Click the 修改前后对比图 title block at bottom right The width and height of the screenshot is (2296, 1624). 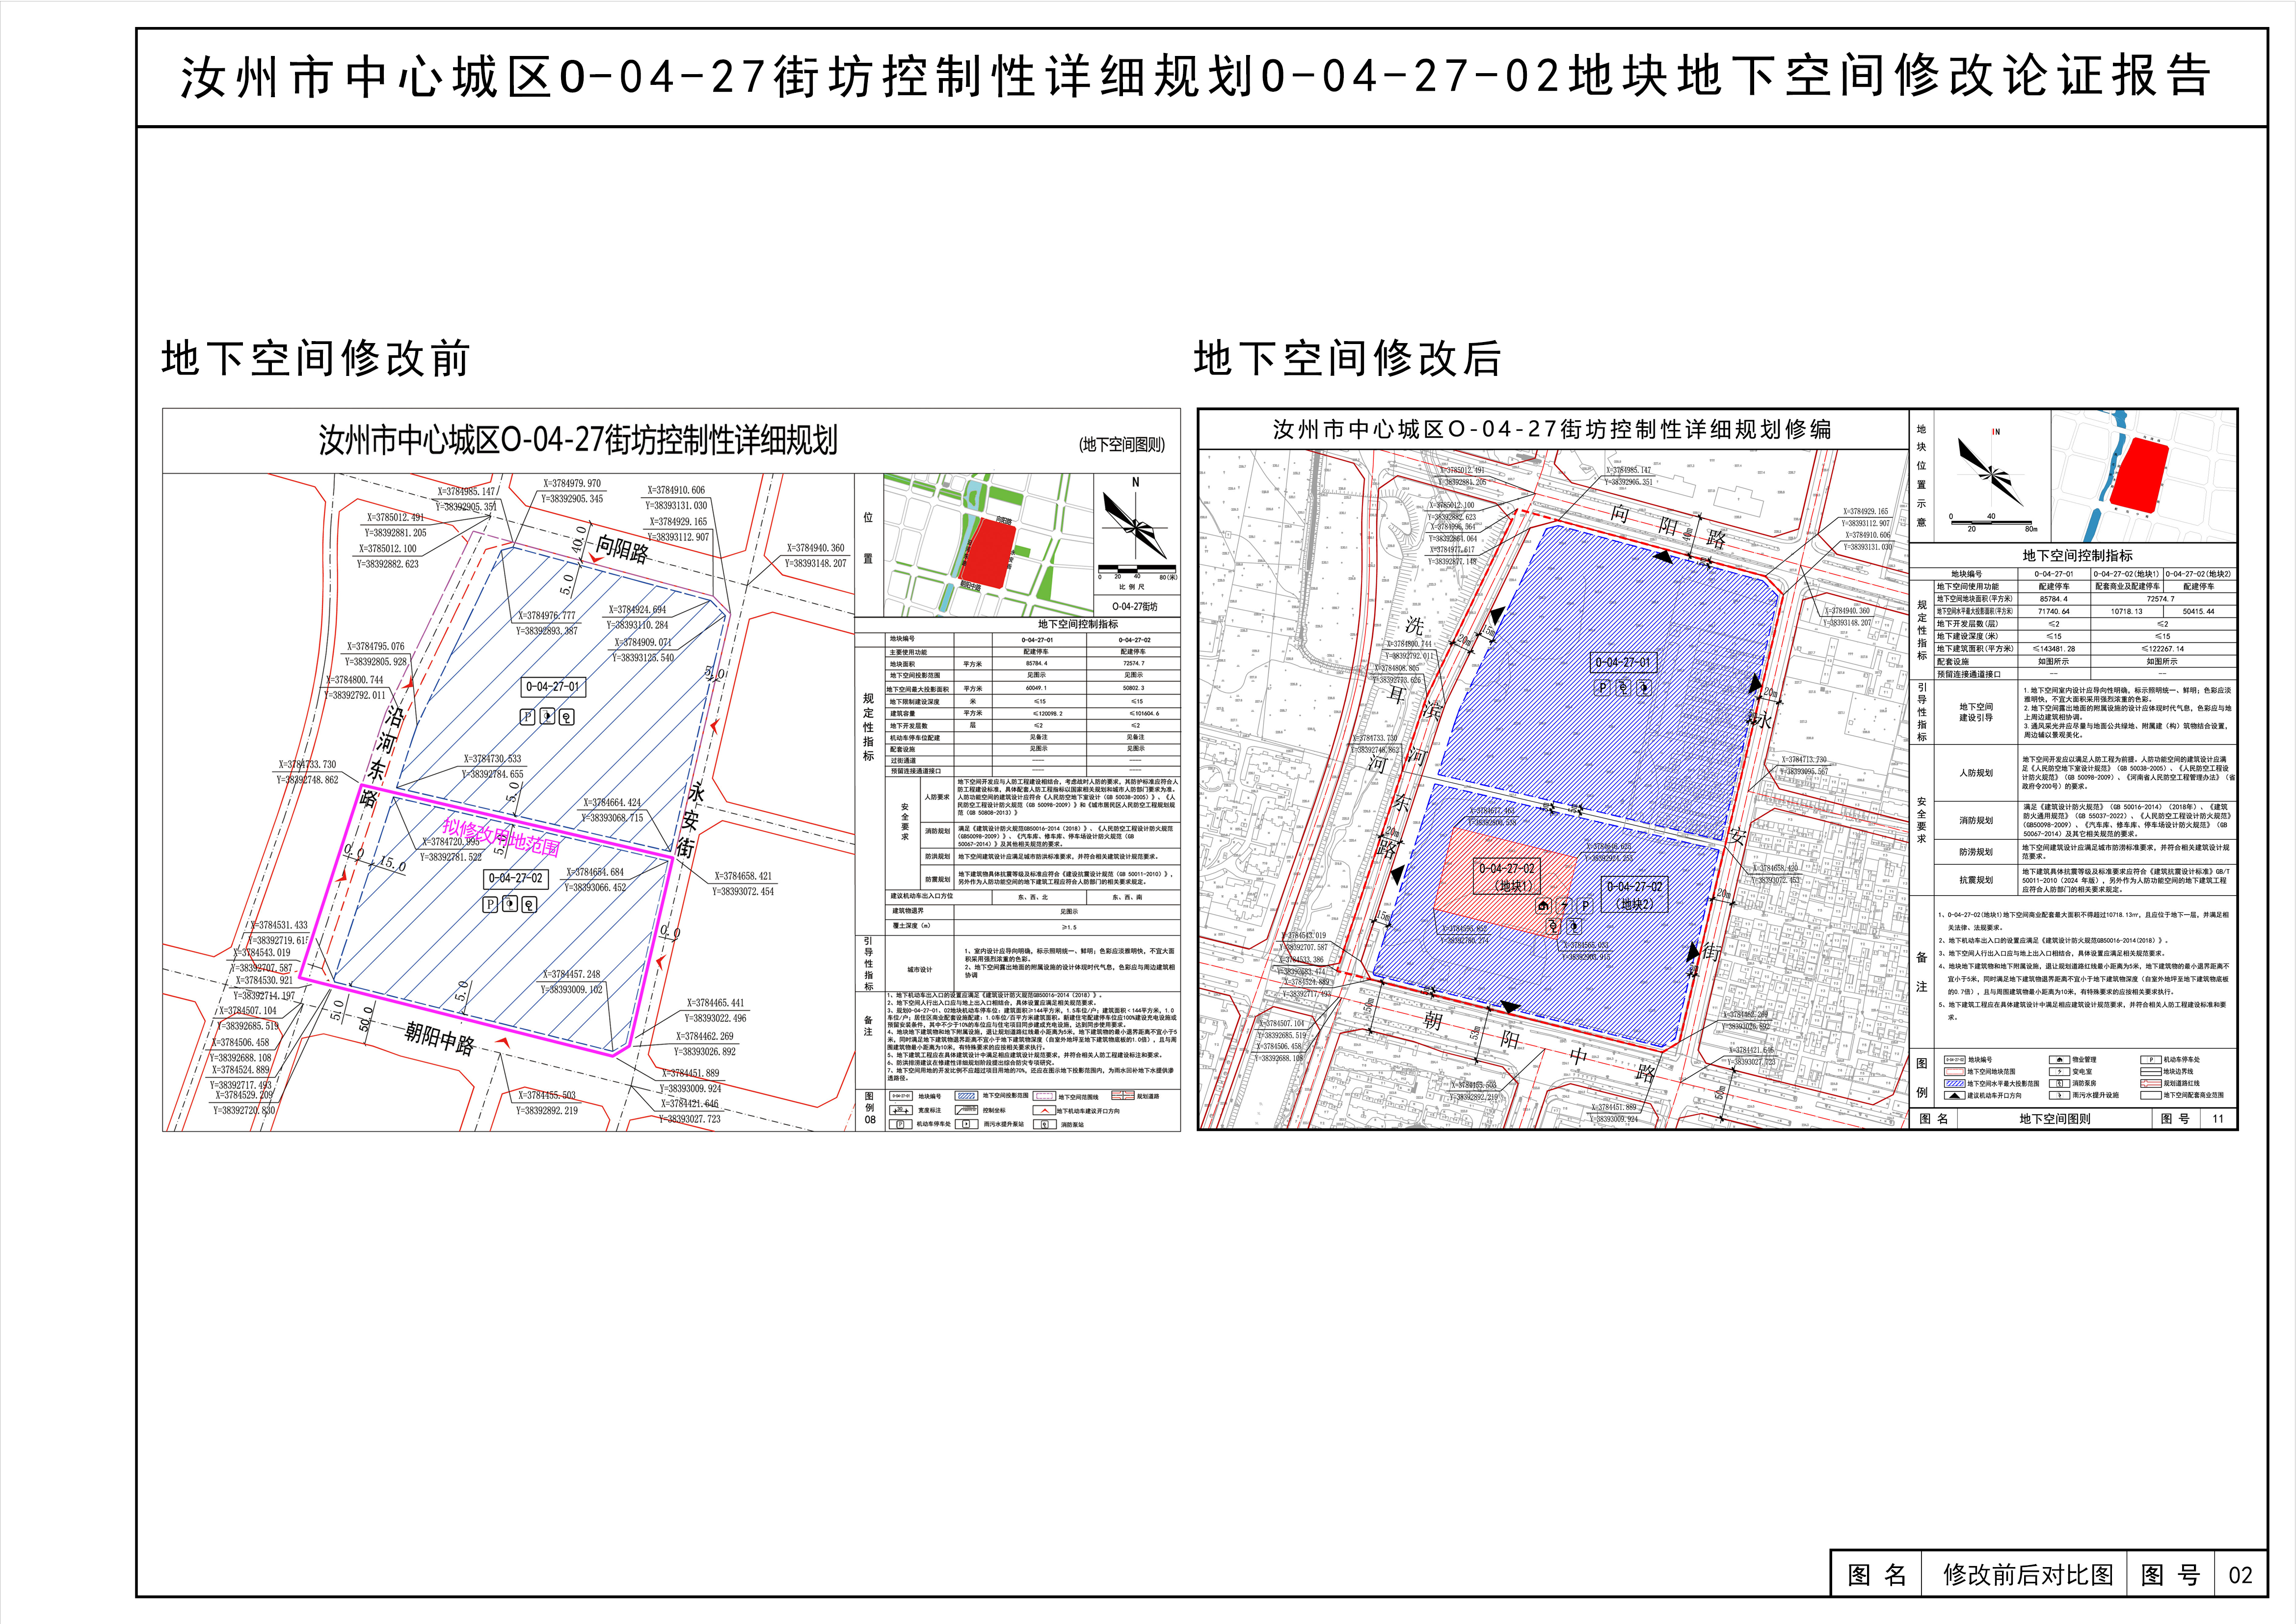[x=2027, y=1575]
